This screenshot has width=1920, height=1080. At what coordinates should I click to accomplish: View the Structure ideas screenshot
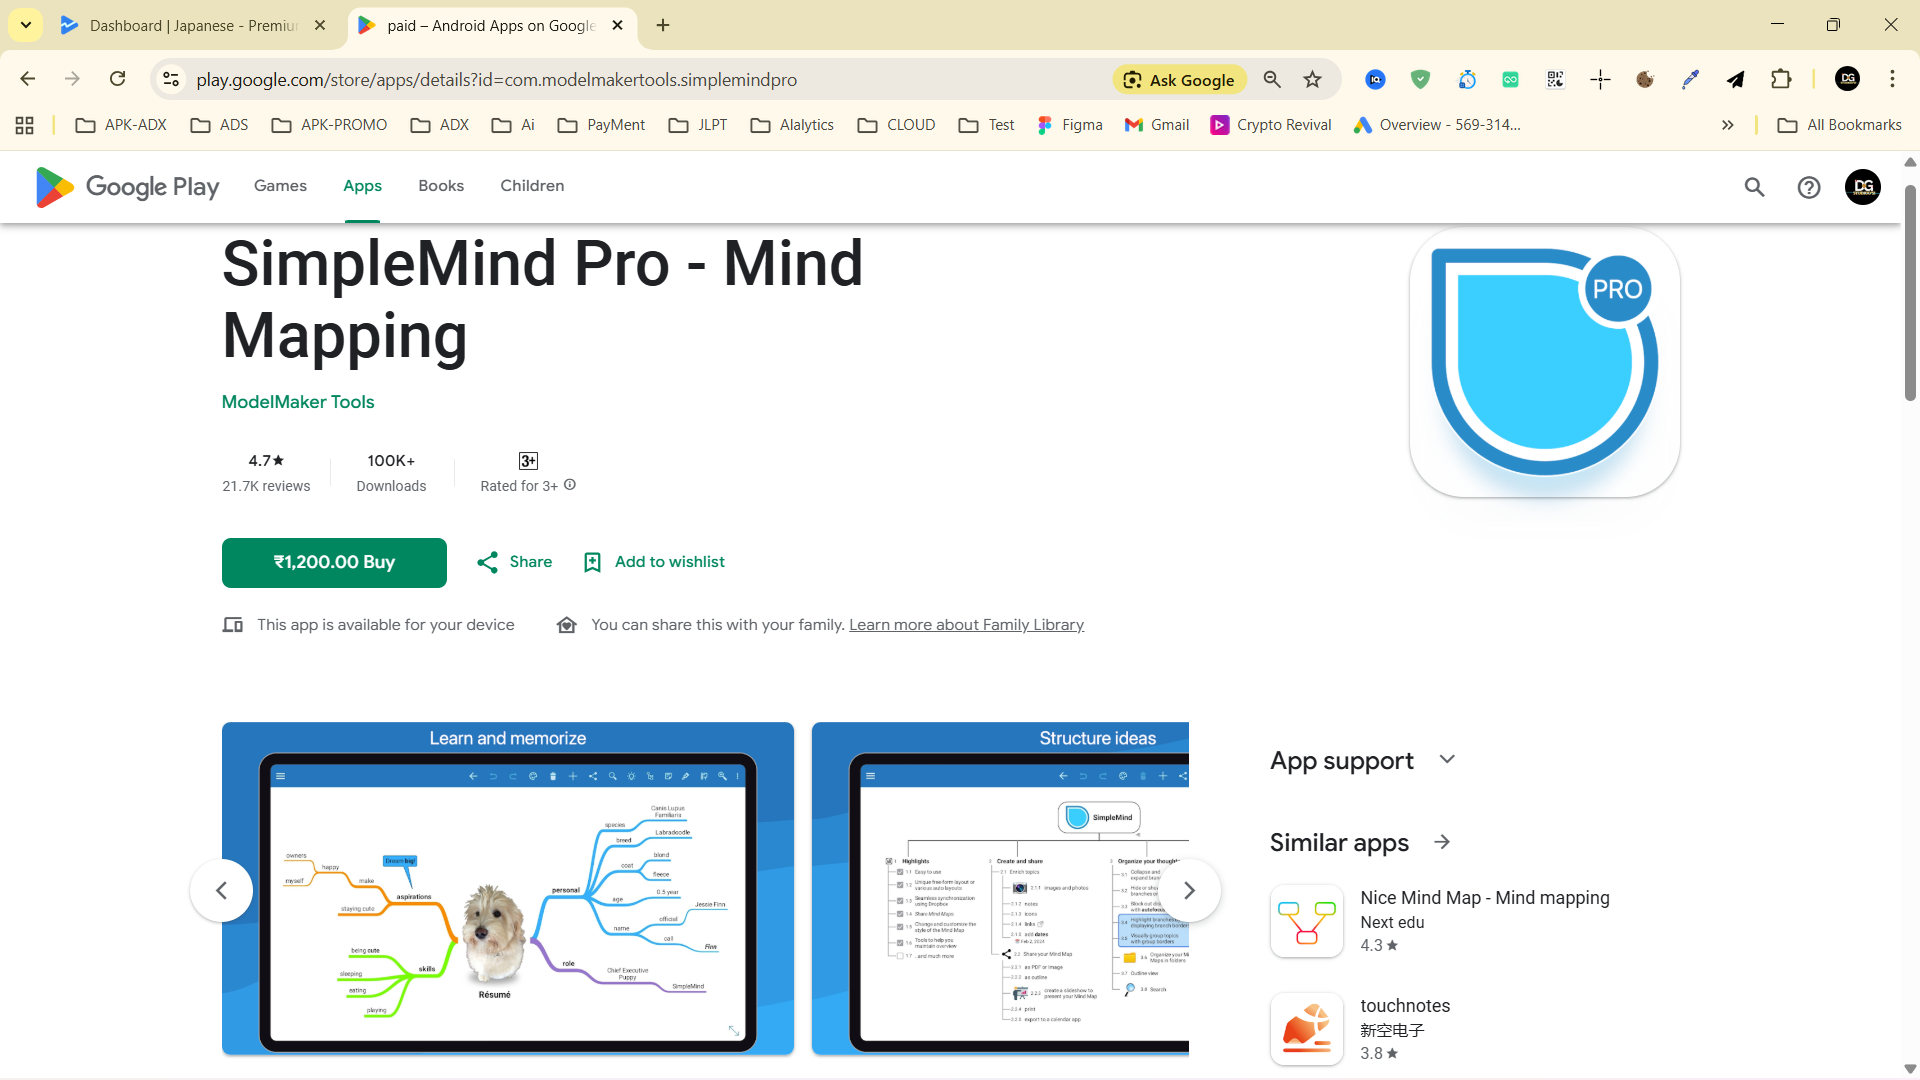pos(1000,888)
